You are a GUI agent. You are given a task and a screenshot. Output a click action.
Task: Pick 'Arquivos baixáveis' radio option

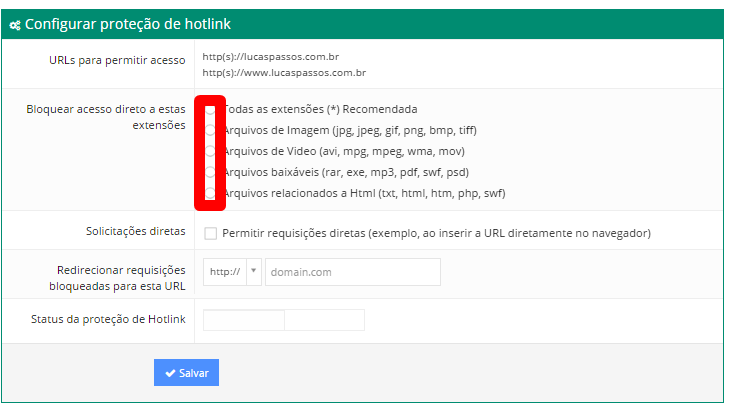210,172
